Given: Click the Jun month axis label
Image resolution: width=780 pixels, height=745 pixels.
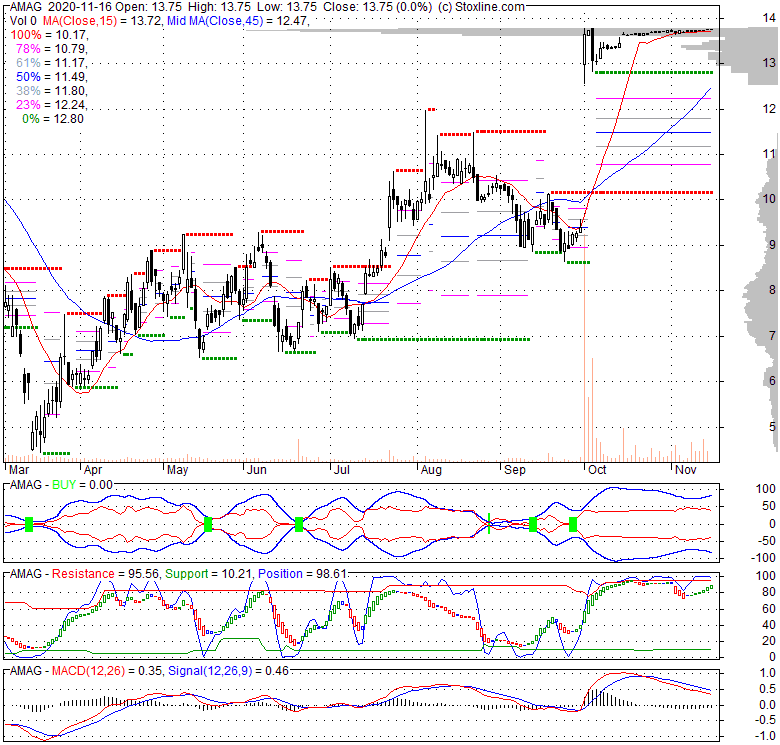Looking at the screenshot, I should point(257,470).
